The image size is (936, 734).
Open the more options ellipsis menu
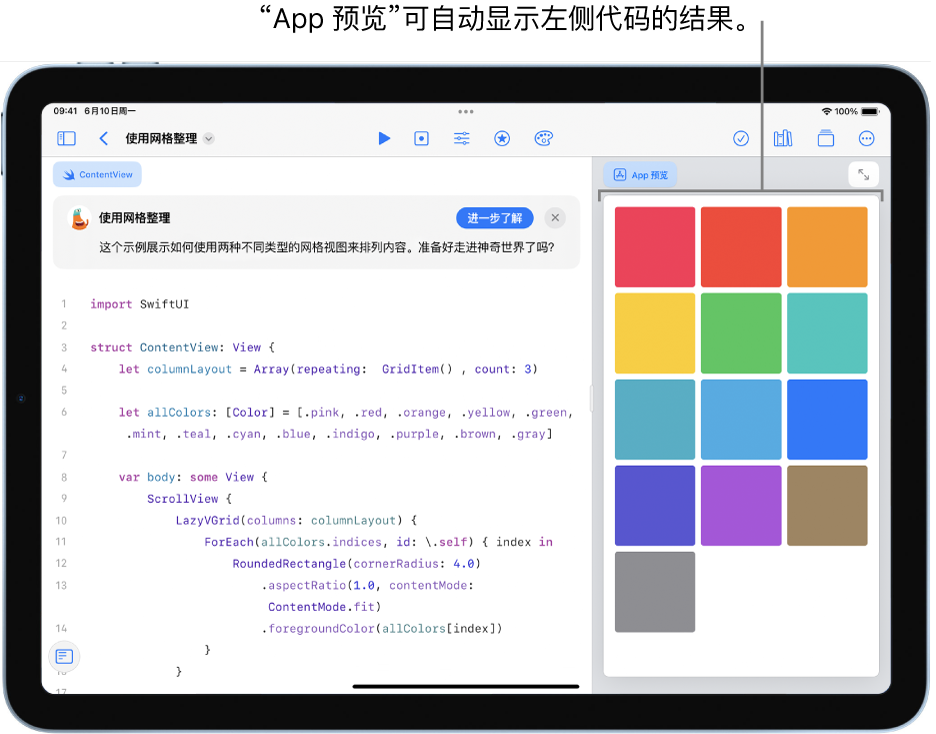(866, 139)
